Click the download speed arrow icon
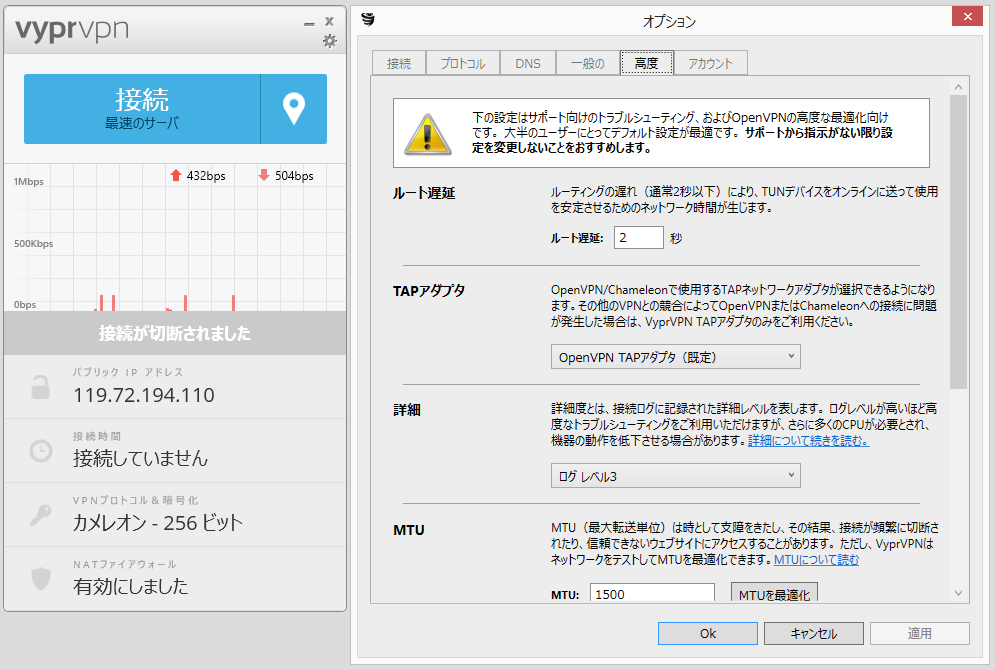Viewport: 995px width, 670px height. (264, 175)
